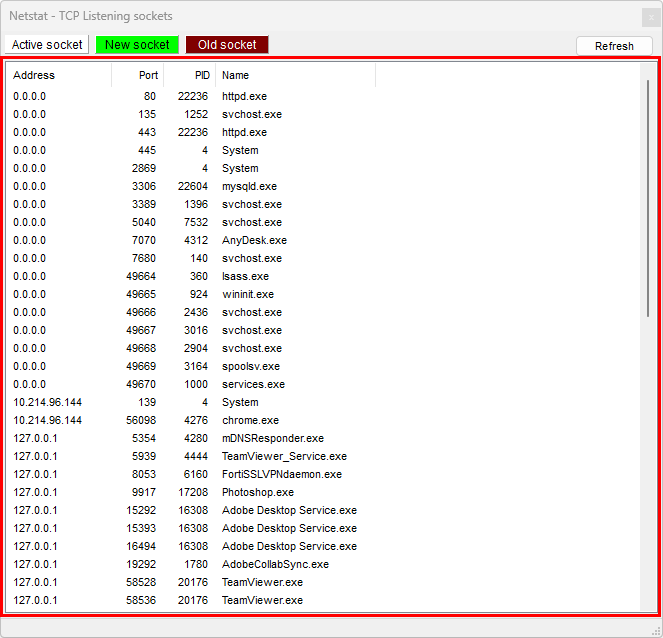Click the green New socket swatch
The image size is (663, 638).
[x=137, y=45]
